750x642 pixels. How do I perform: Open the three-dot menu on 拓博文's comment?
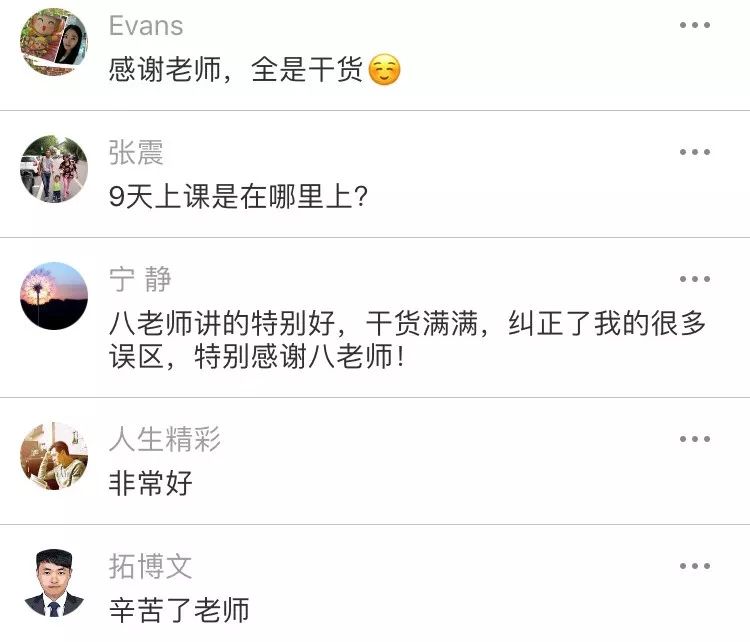(694, 566)
